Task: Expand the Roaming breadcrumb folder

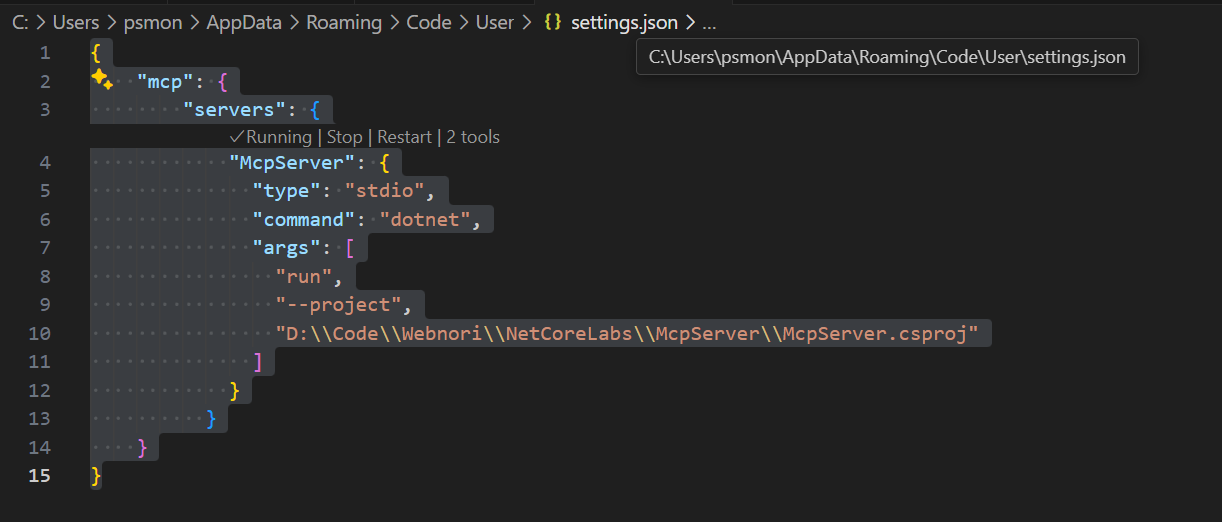Action: click(x=344, y=22)
